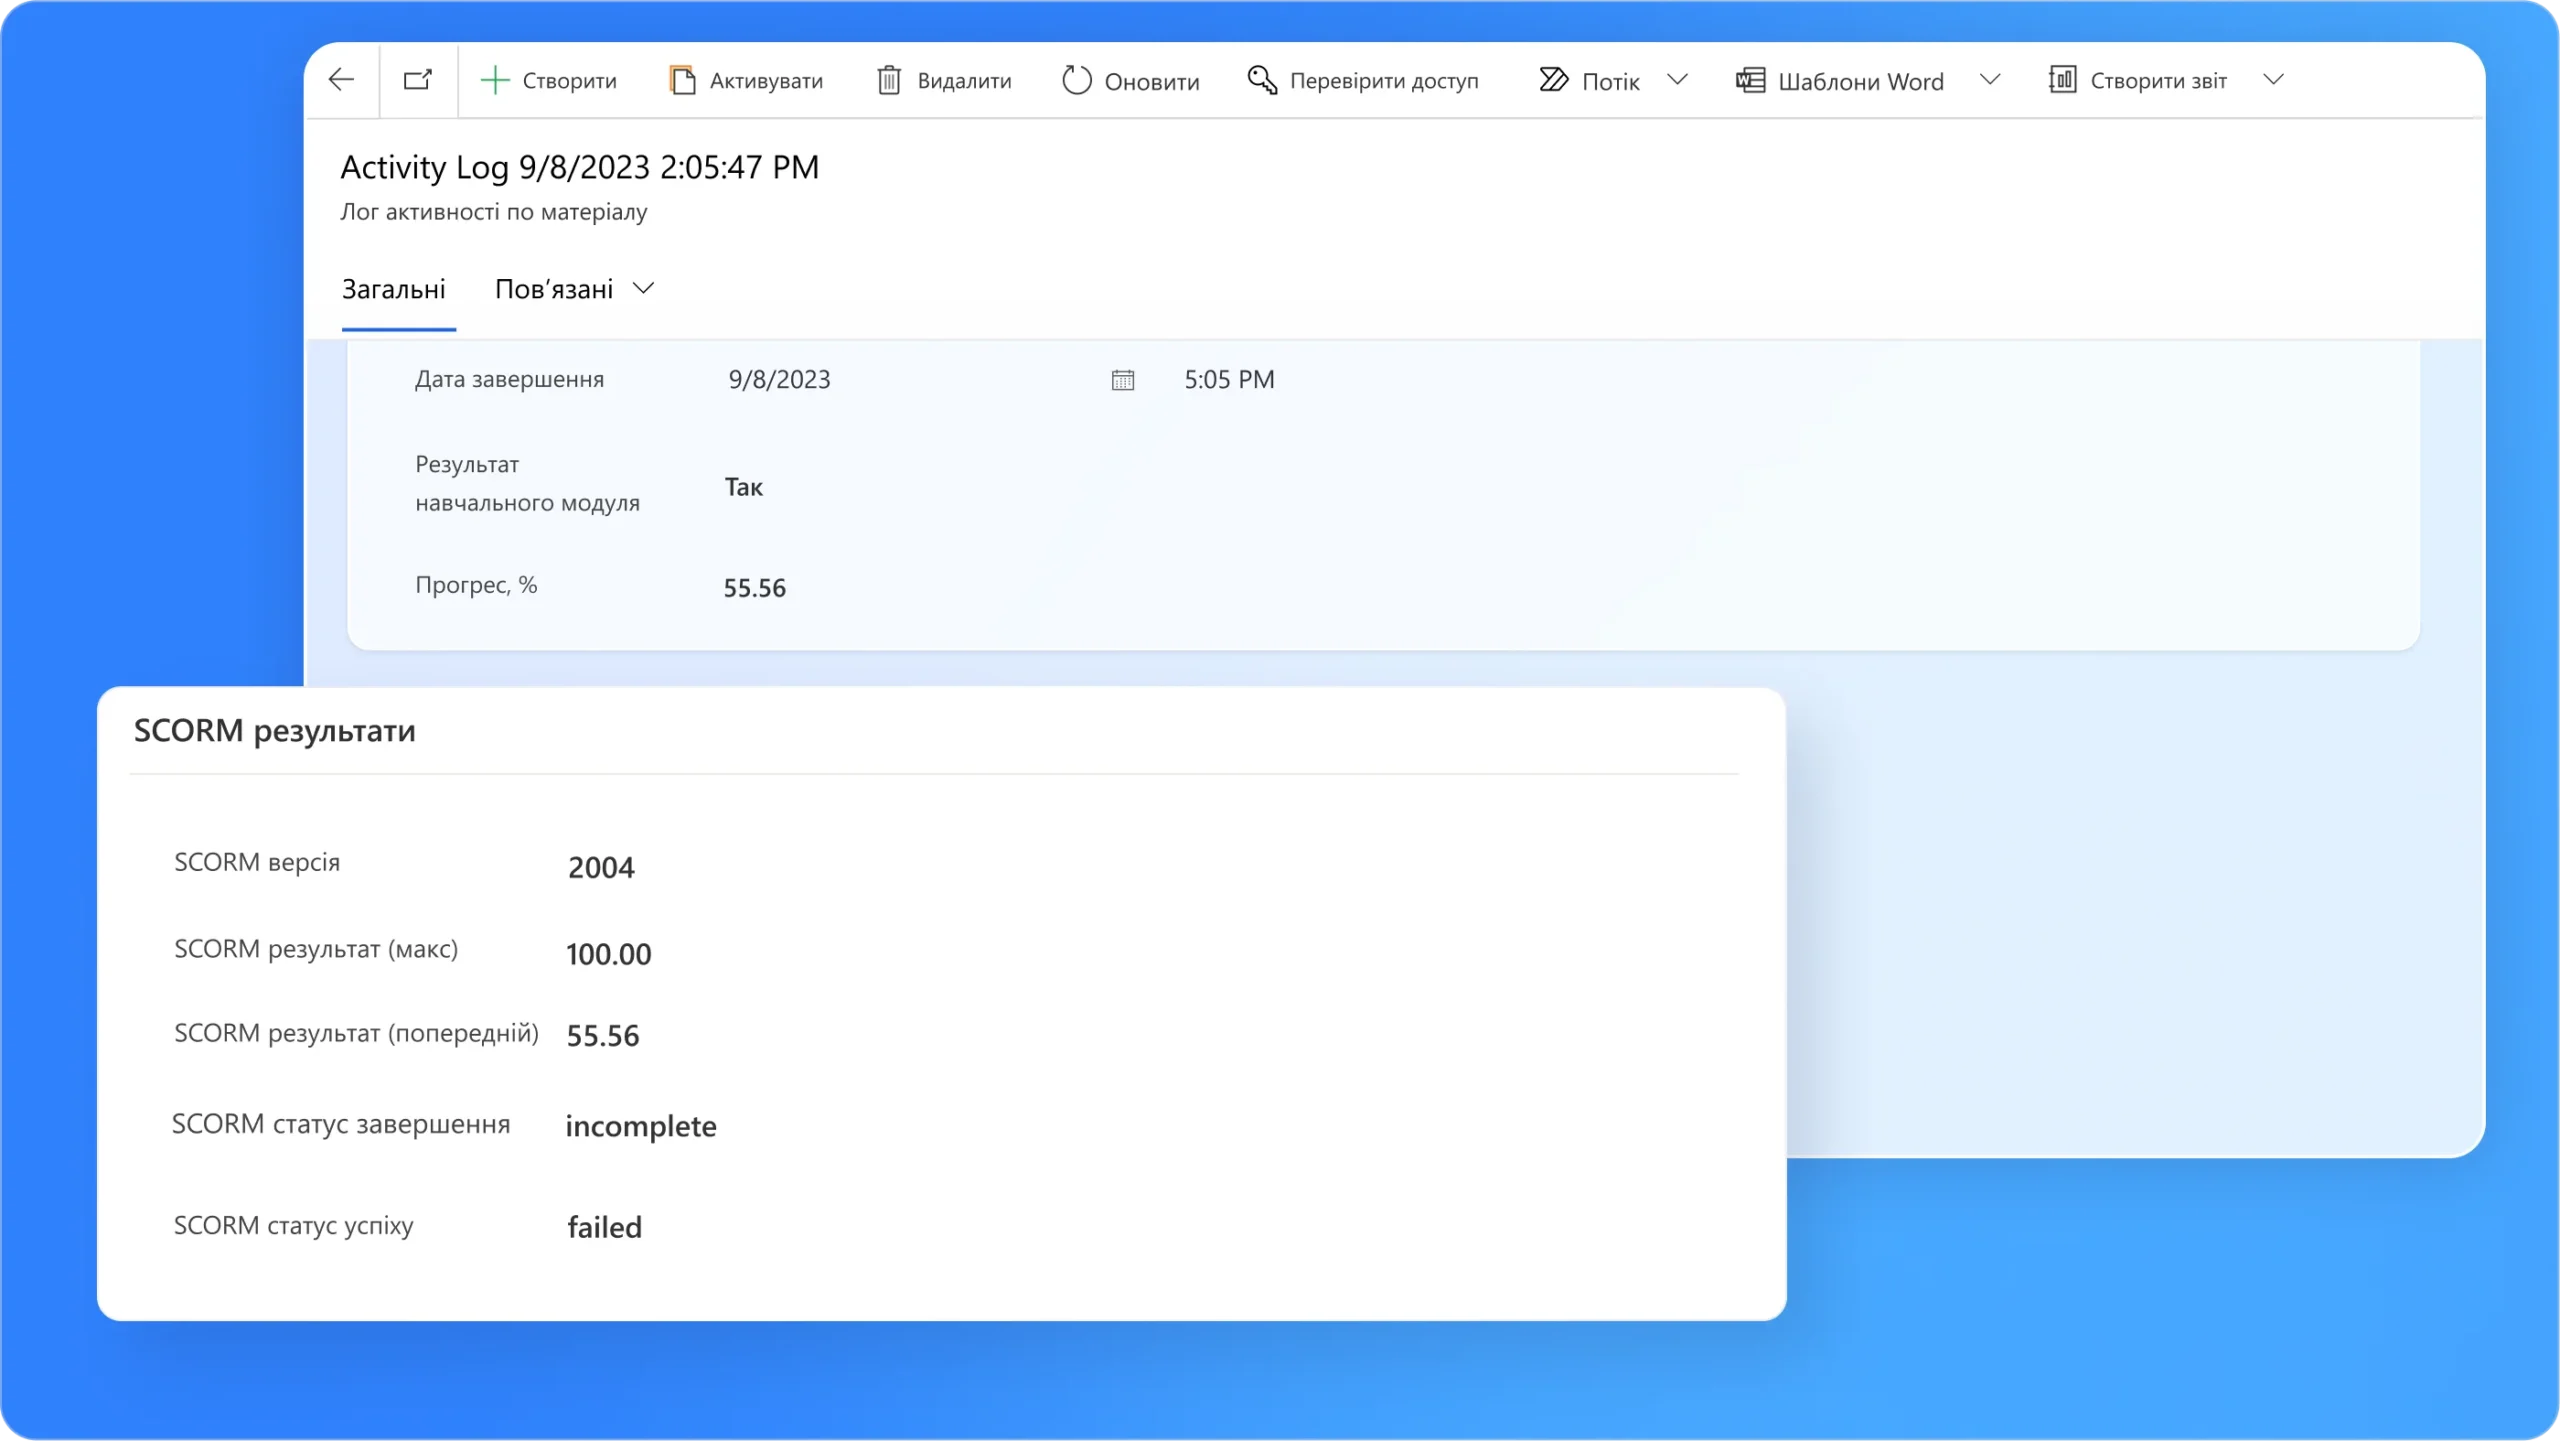Click the Шаблони Word icon
This screenshot has width=2560, height=1441.
click(x=1750, y=80)
